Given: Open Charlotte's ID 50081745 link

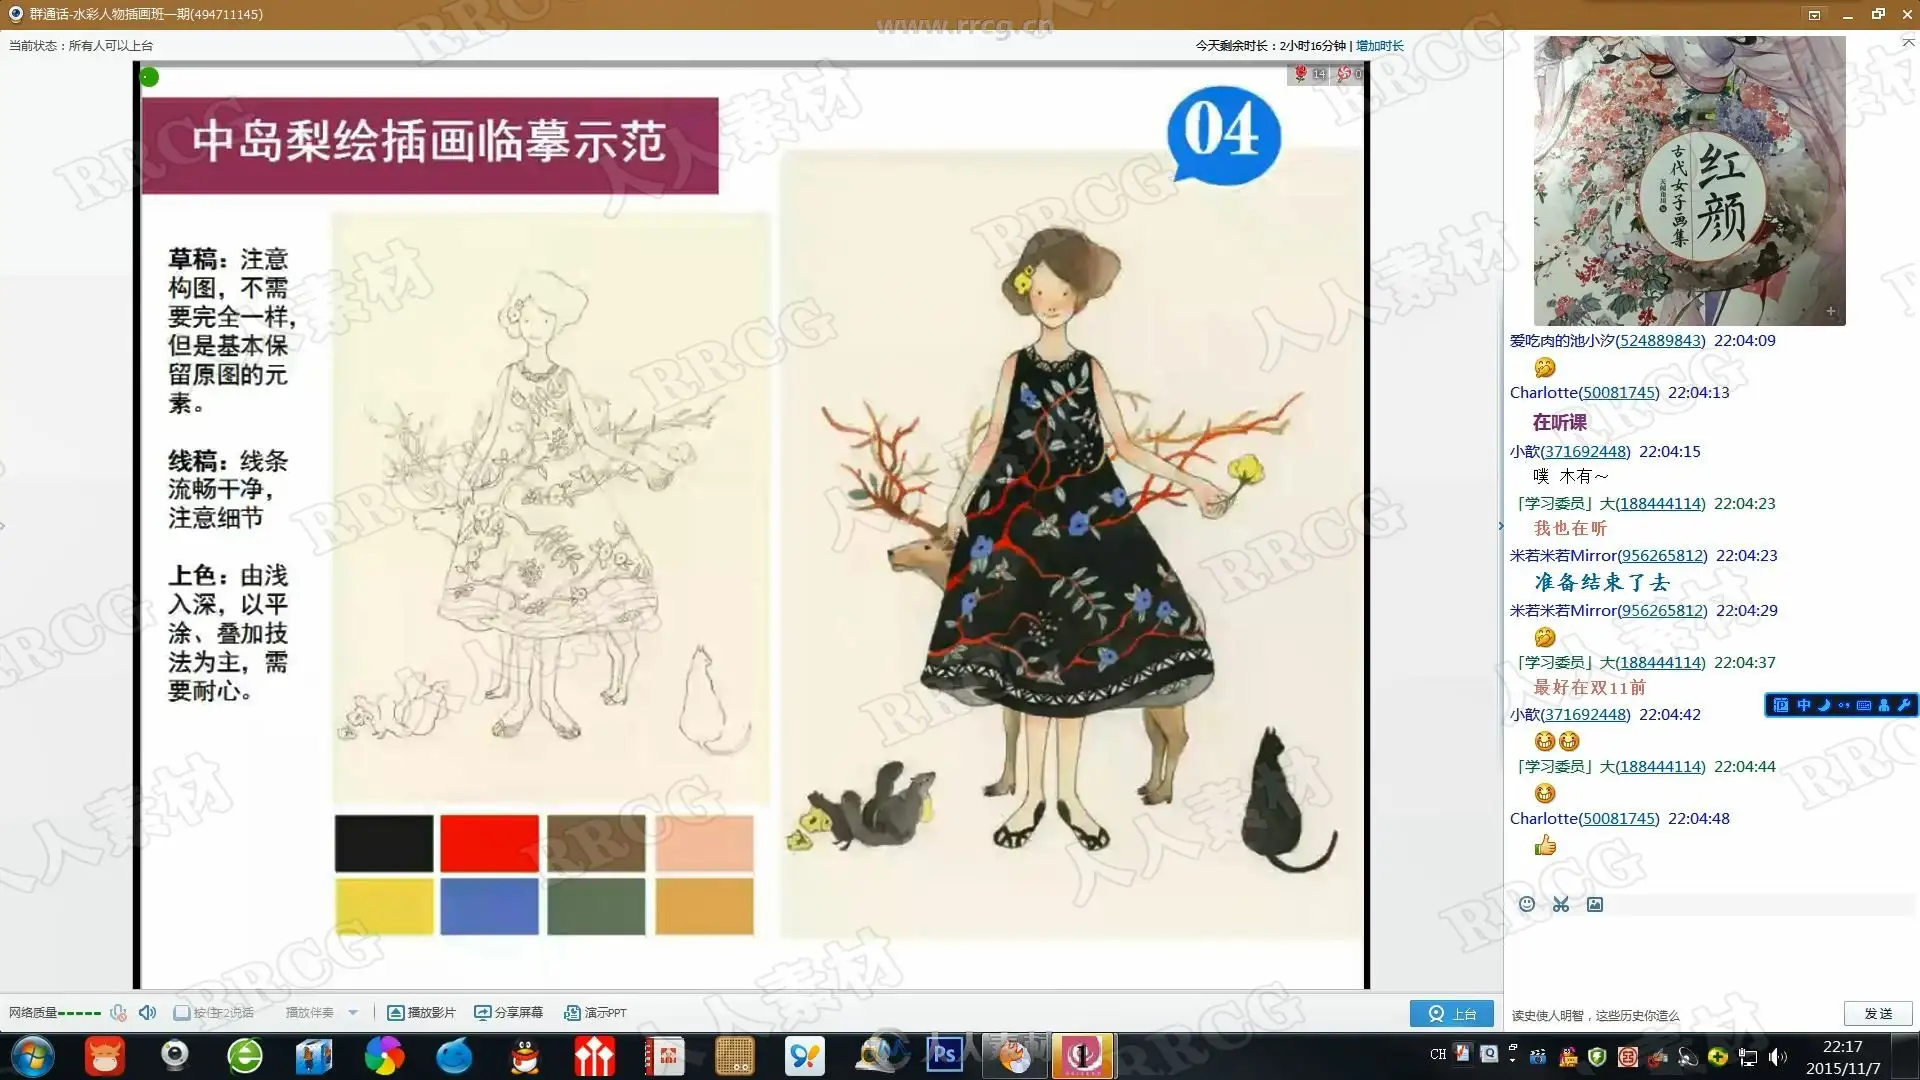Looking at the screenshot, I should click(x=1619, y=393).
